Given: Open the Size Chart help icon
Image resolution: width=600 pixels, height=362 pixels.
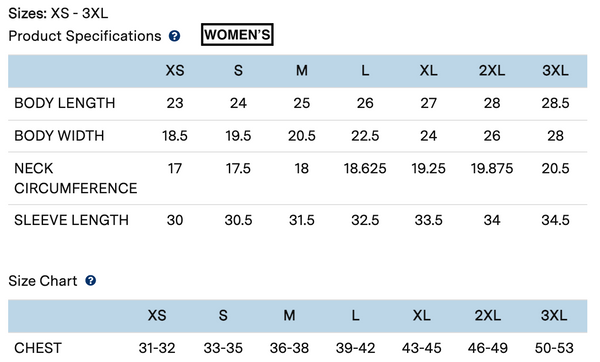Looking at the screenshot, I should coord(90,281).
